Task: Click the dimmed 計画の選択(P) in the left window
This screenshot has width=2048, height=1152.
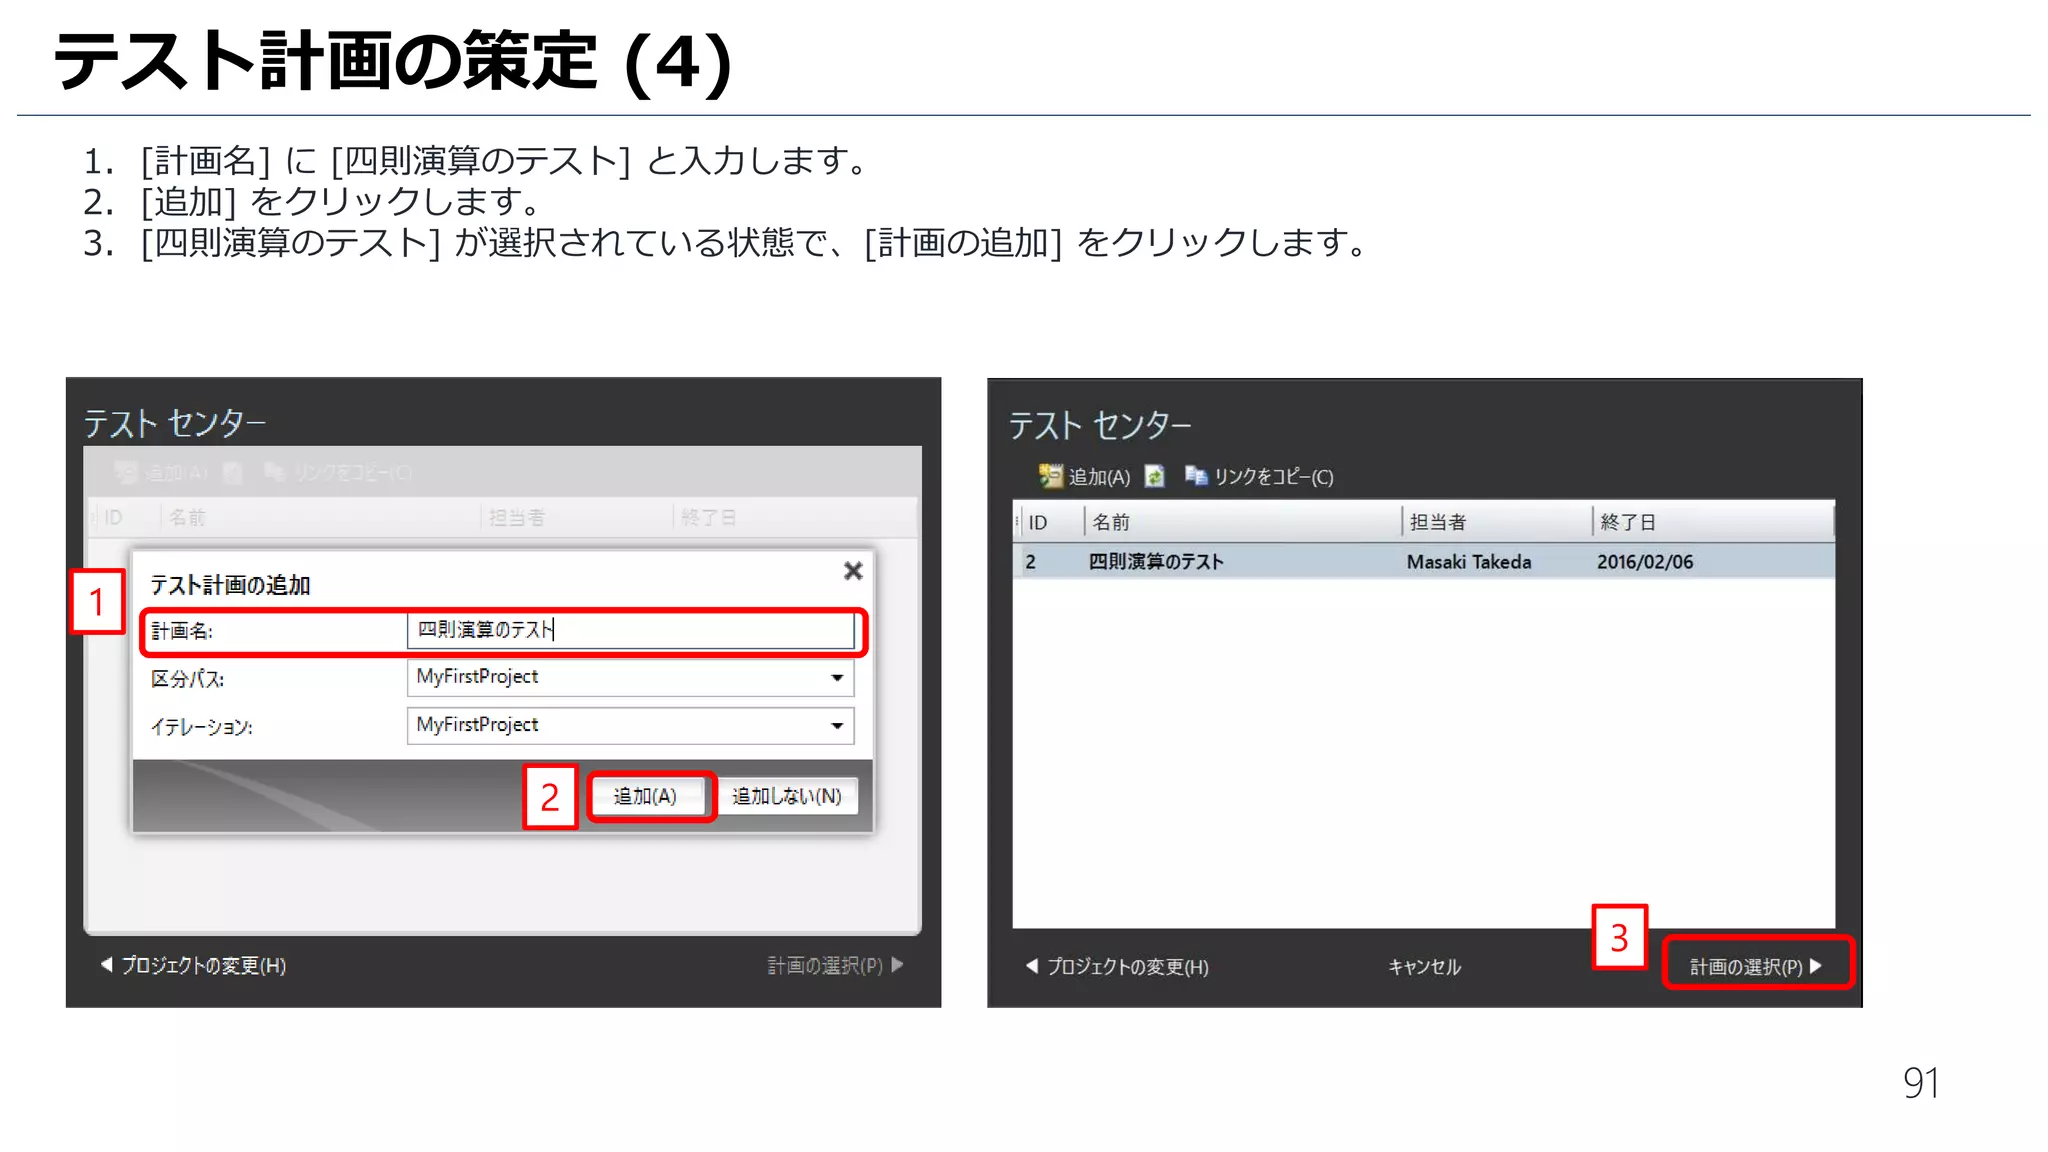Action: (x=835, y=965)
